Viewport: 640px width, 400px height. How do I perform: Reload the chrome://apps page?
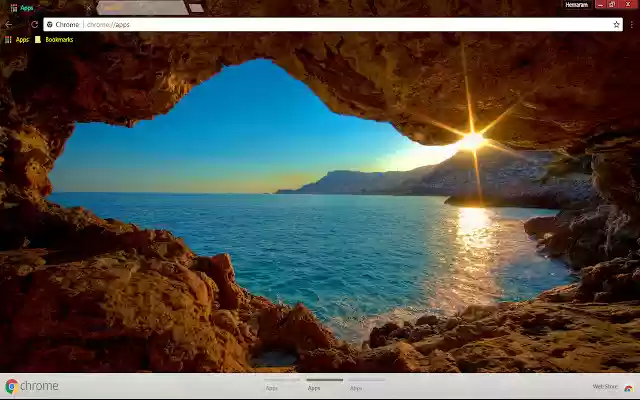pyautogui.click(x=34, y=24)
